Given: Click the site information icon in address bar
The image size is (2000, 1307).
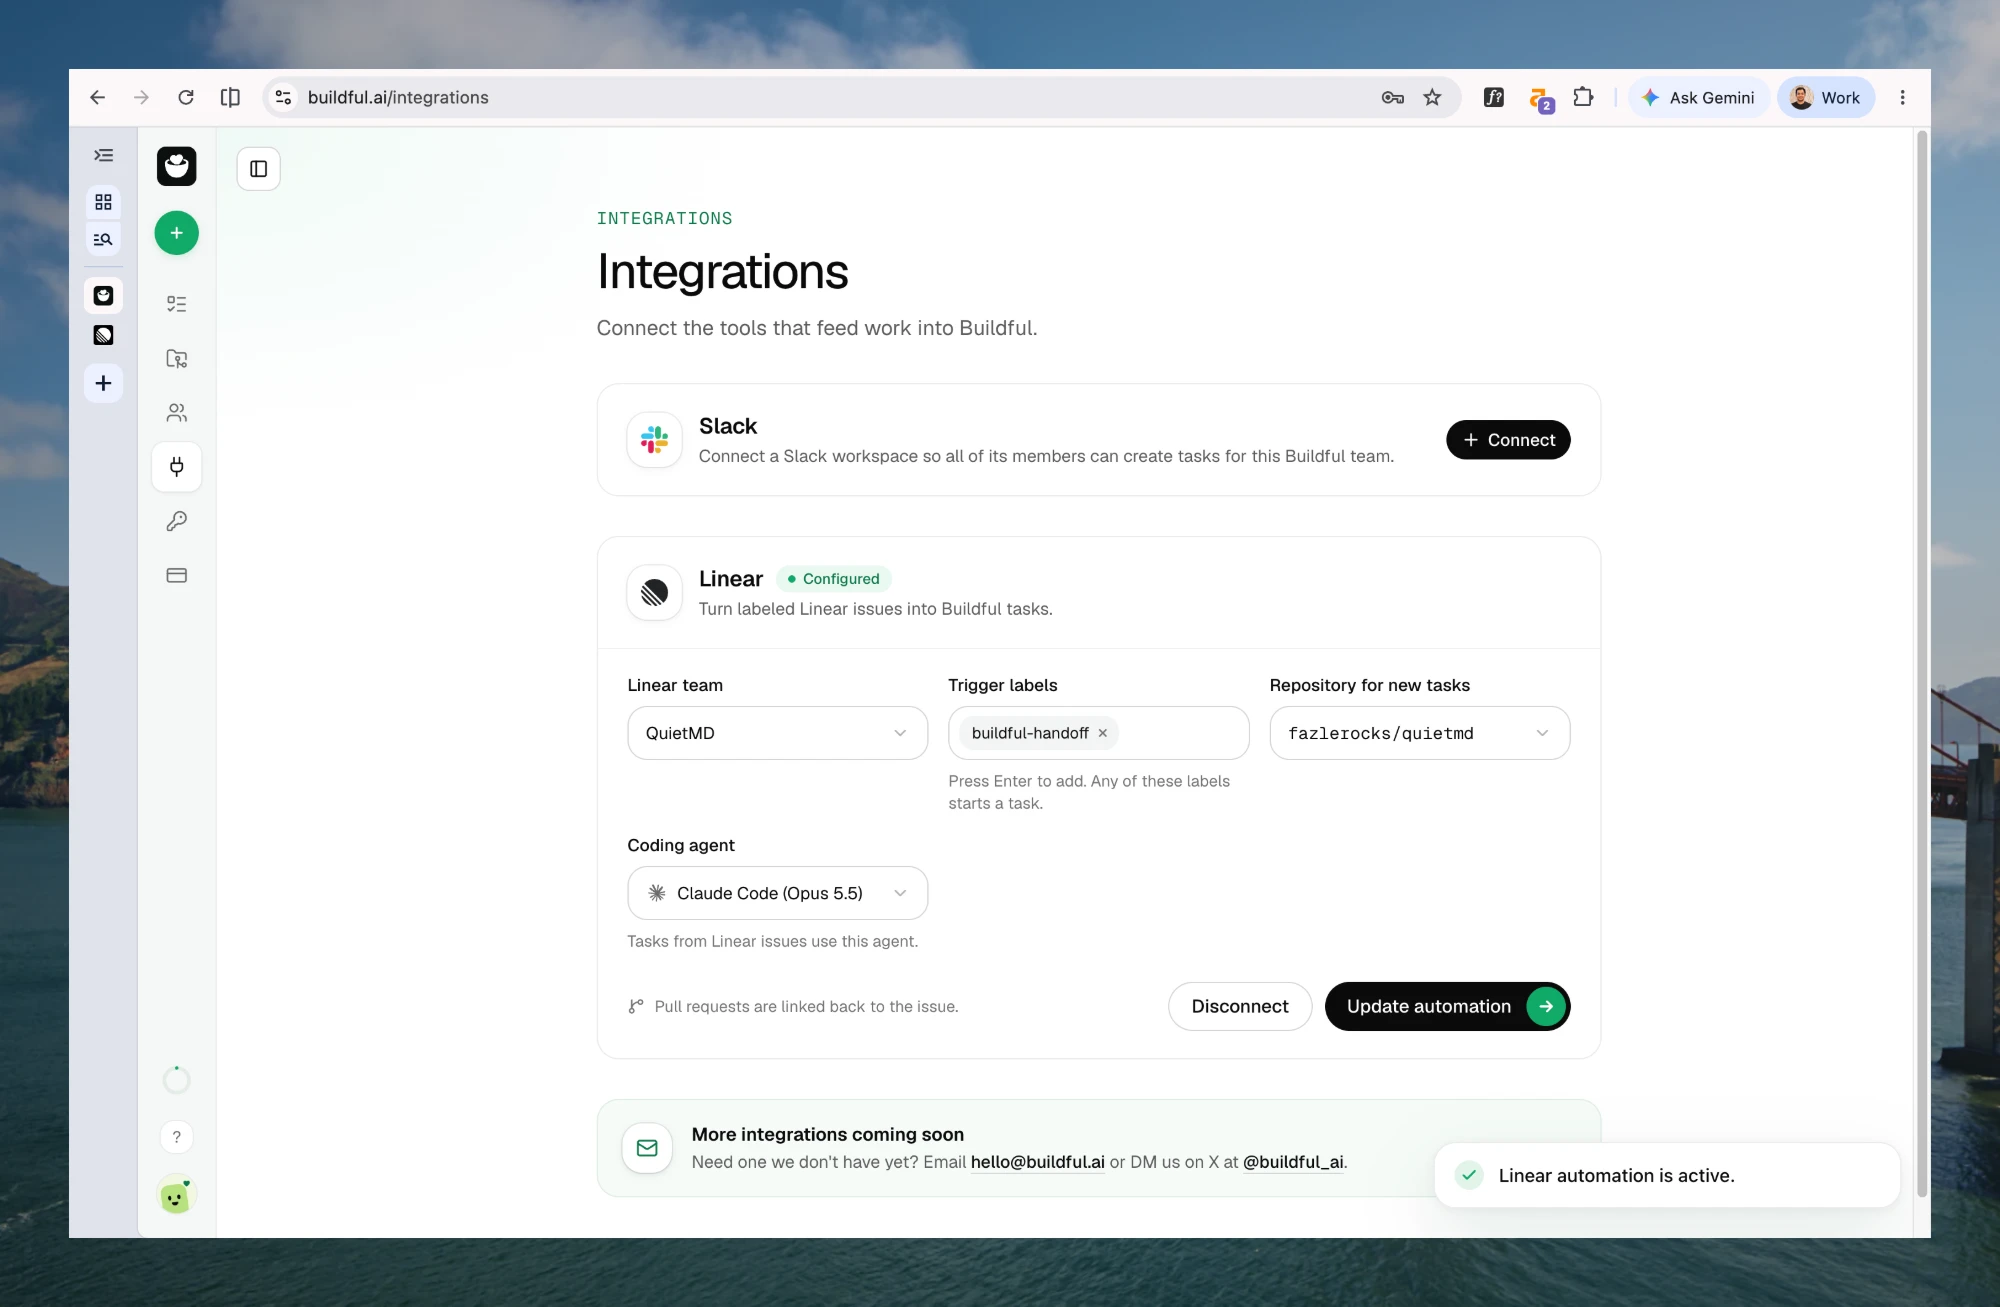Looking at the screenshot, I should point(284,97).
